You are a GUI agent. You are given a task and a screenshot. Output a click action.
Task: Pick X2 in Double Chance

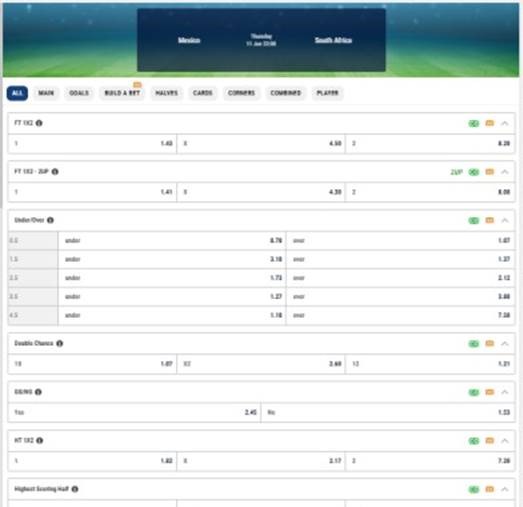tap(261, 364)
